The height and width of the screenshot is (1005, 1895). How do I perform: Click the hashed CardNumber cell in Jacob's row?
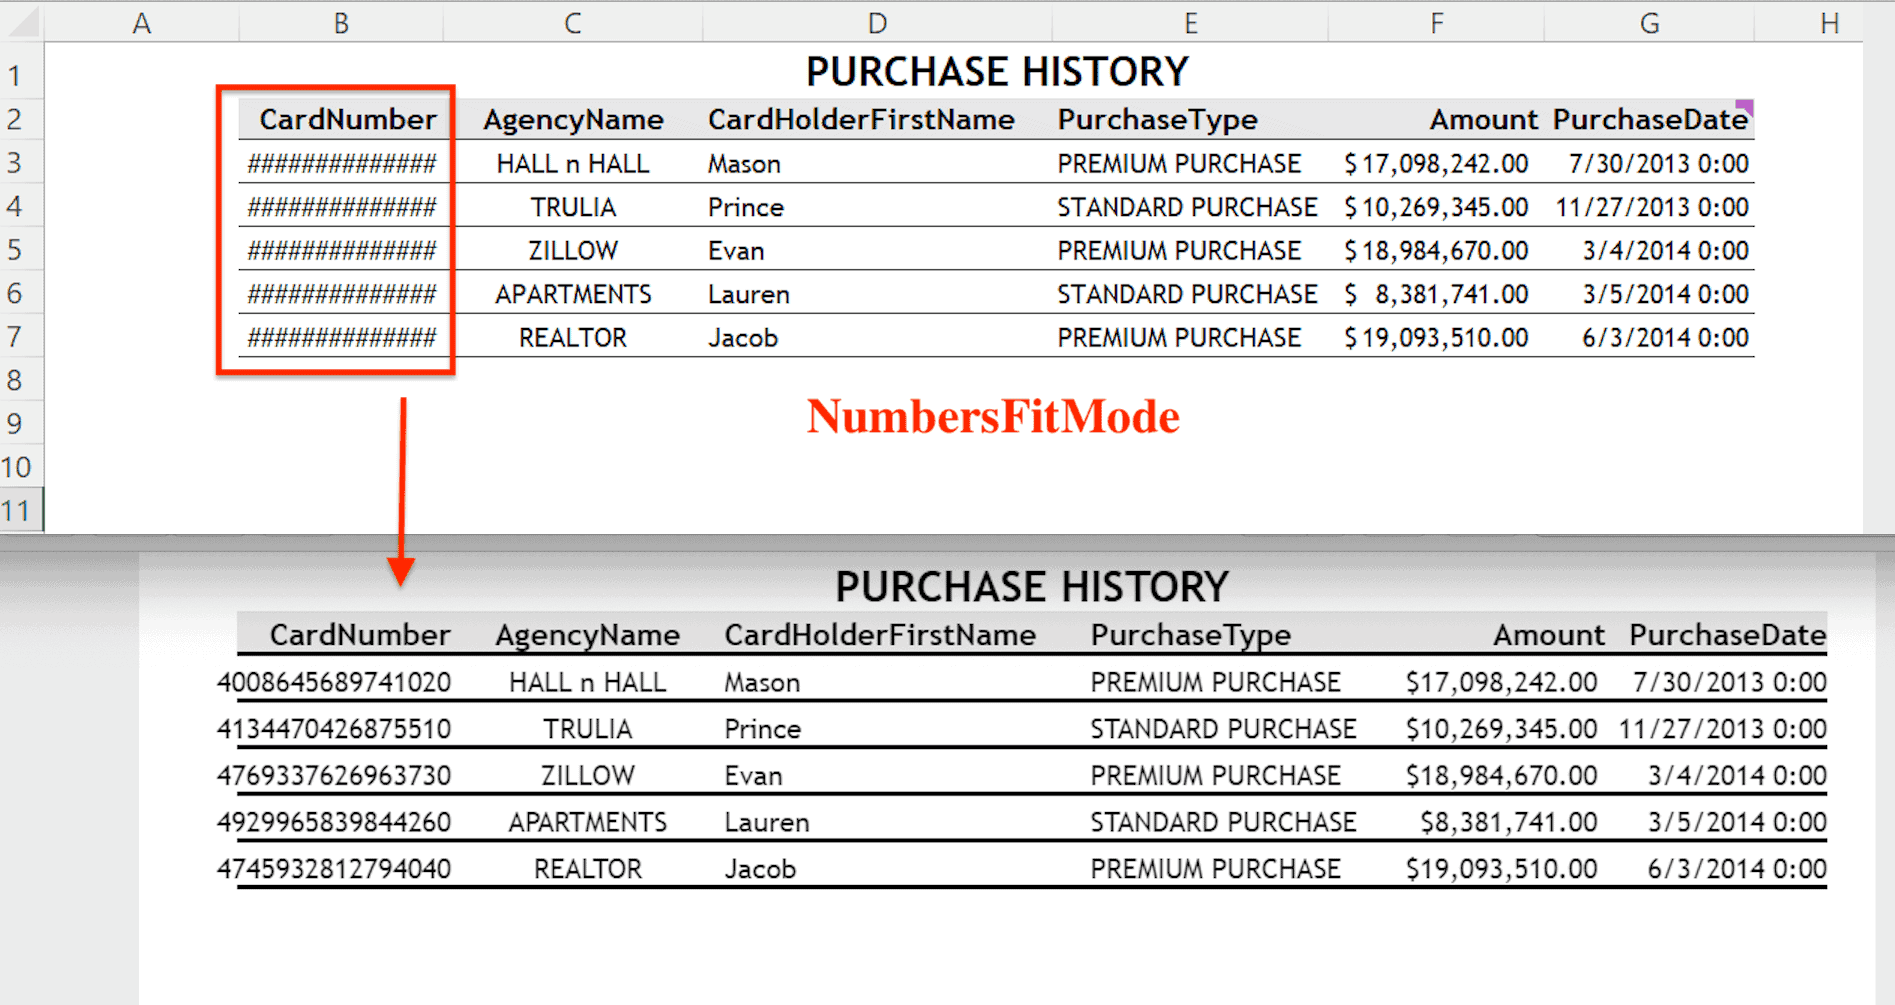(x=342, y=337)
